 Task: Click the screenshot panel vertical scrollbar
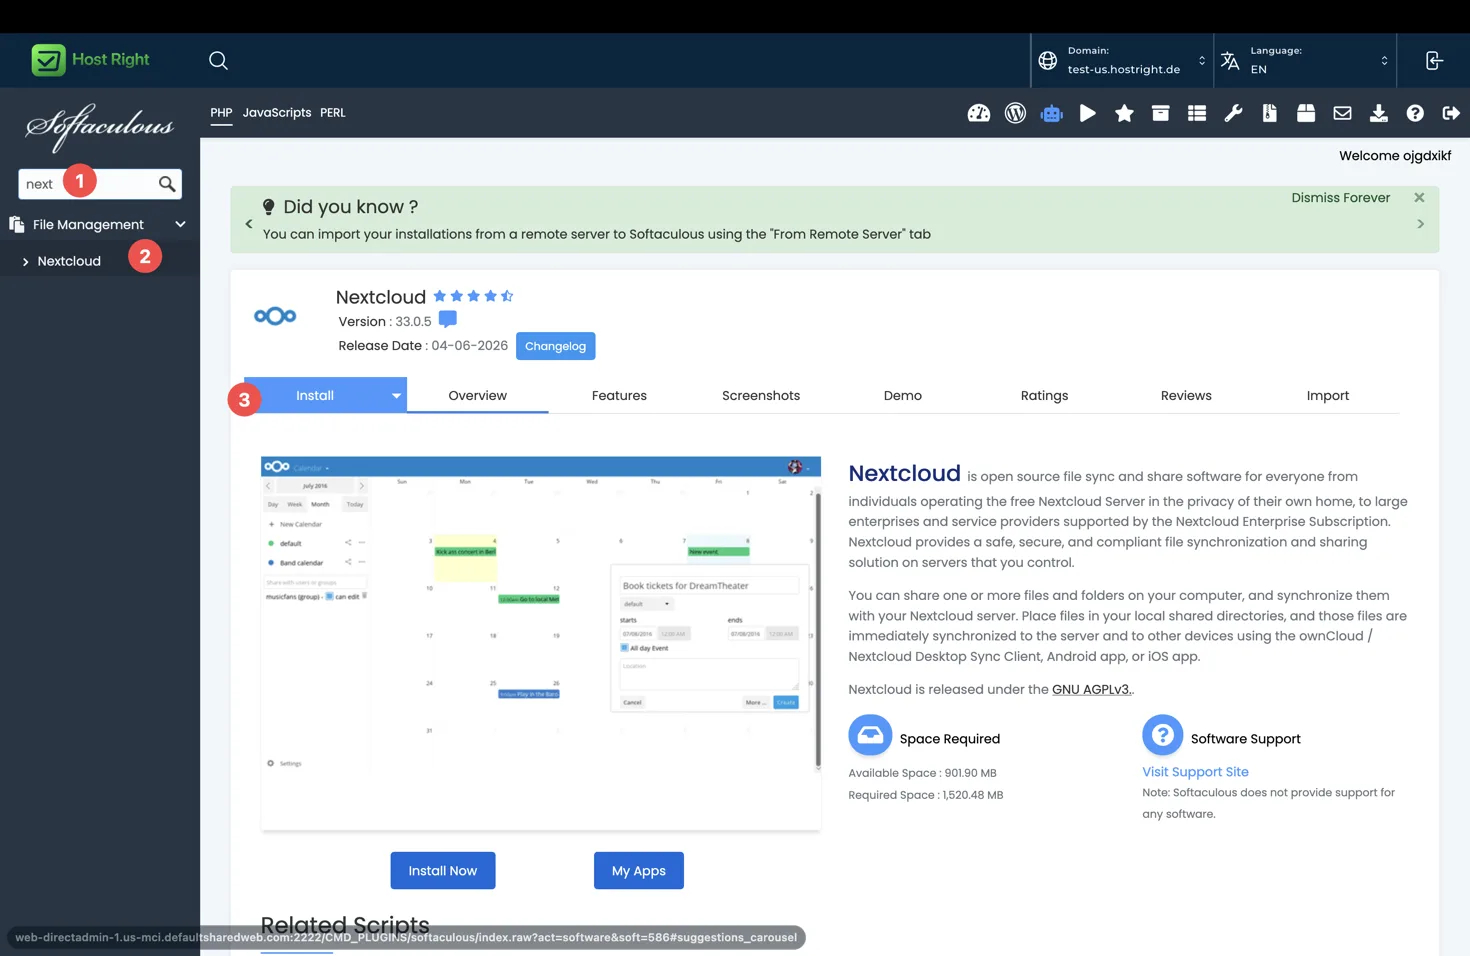tap(817, 630)
